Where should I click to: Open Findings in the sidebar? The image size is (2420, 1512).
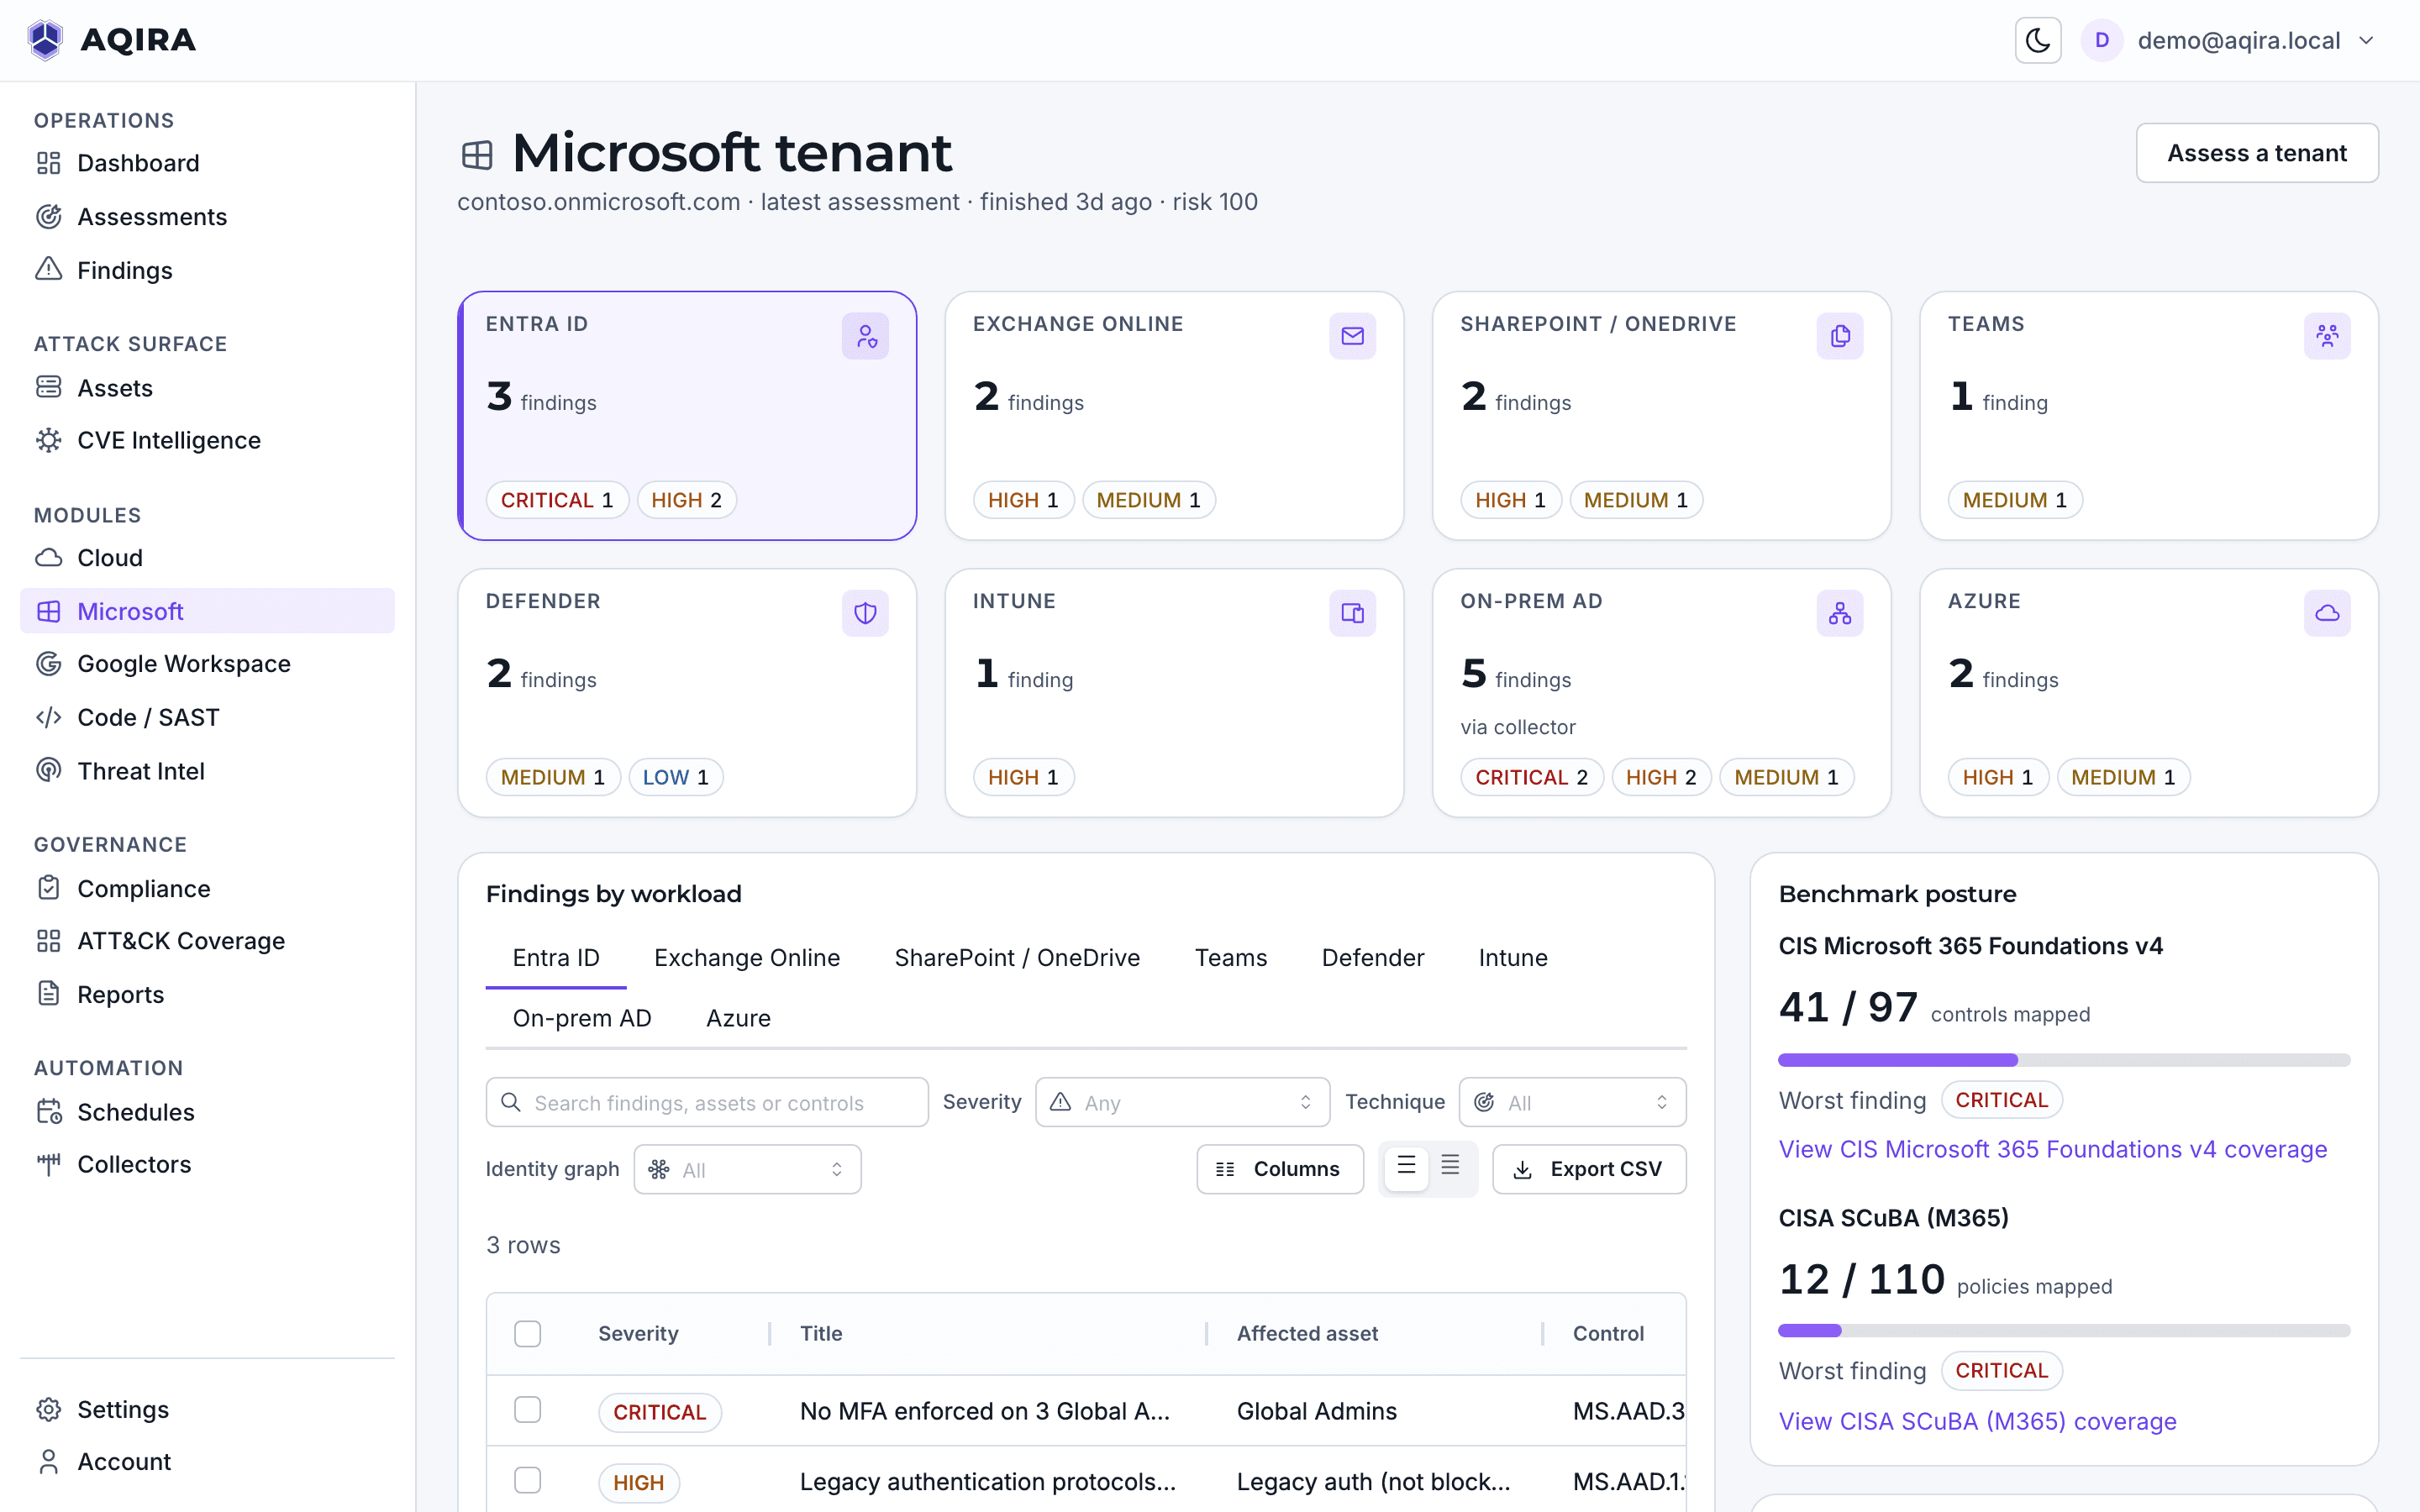click(207, 270)
